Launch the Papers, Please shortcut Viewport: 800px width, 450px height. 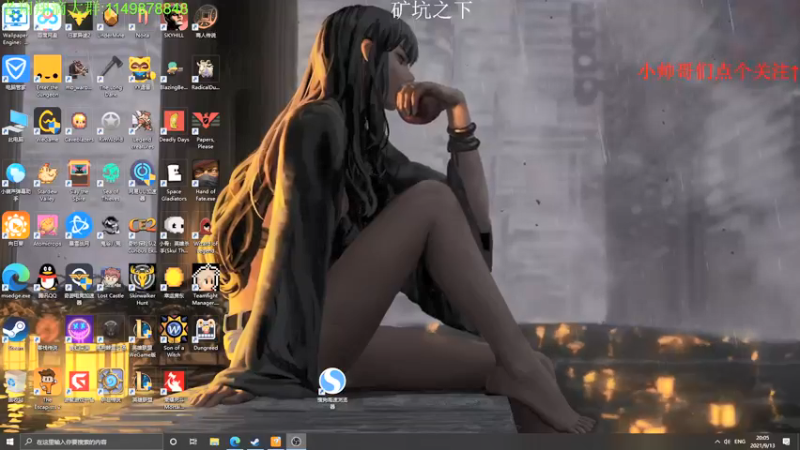206,128
